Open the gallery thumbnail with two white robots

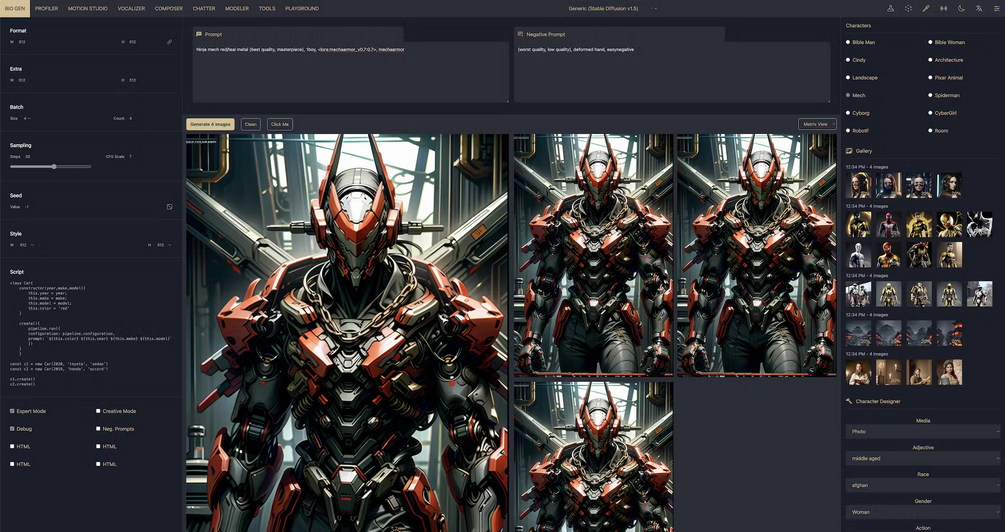pos(858,294)
